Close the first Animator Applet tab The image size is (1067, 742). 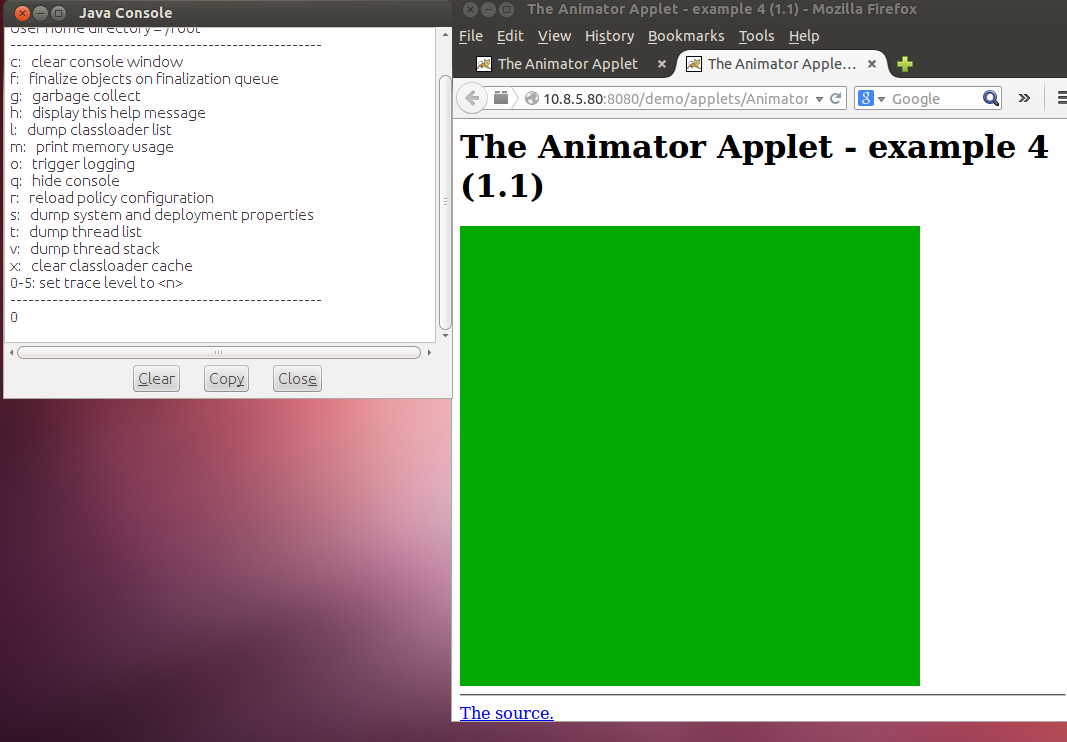click(x=661, y=64)
